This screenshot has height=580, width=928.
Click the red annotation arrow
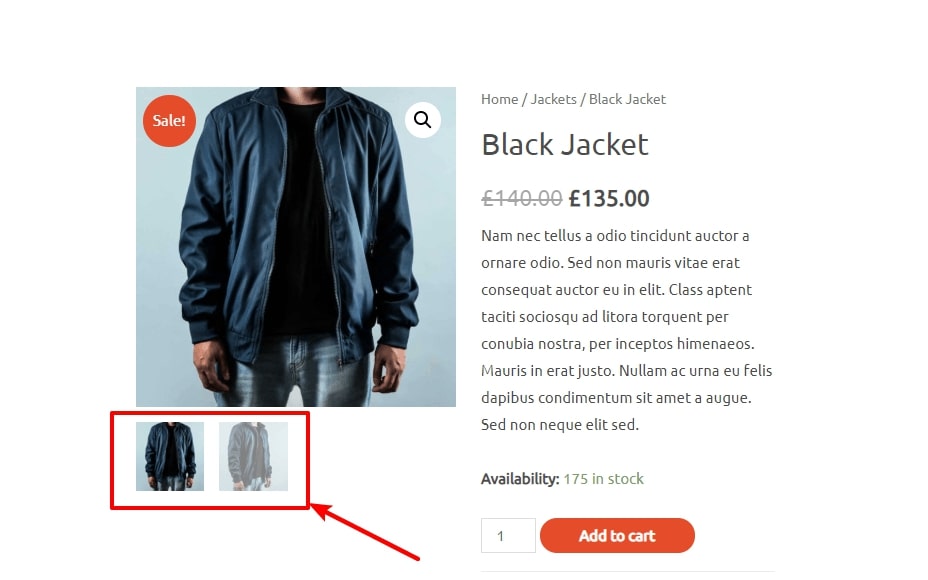pos(366,531)
